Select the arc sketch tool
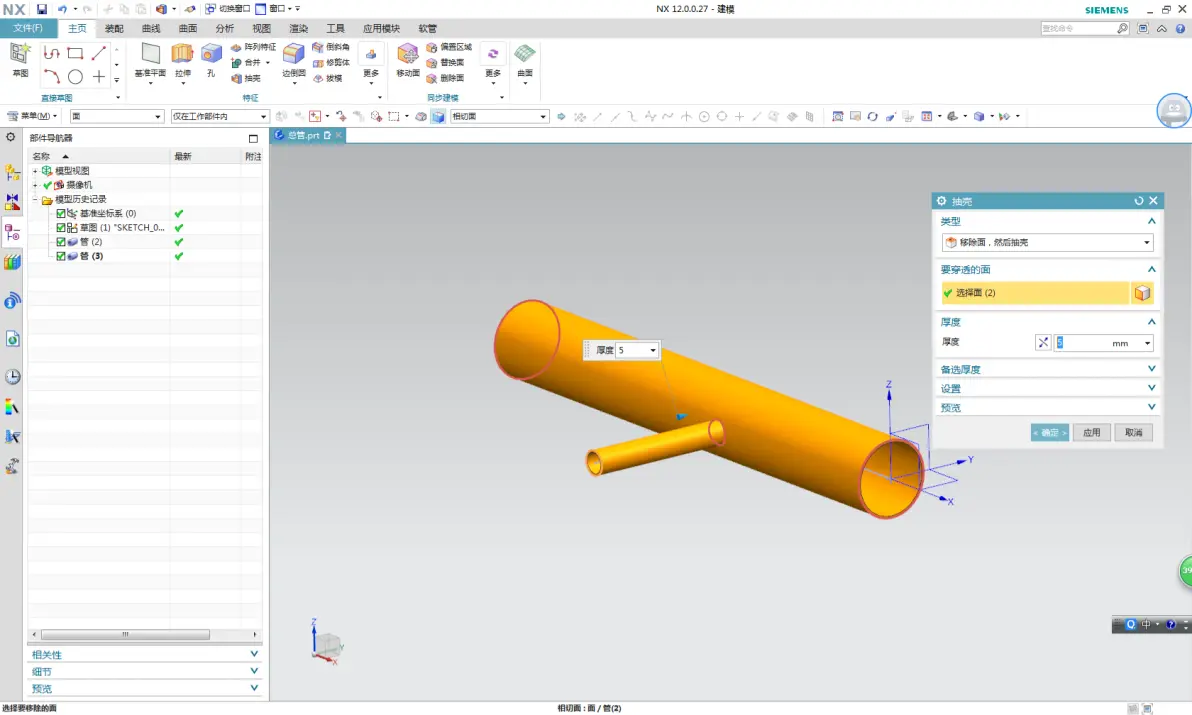Screen dimensions: 1192x715 [x=51, y=77]
